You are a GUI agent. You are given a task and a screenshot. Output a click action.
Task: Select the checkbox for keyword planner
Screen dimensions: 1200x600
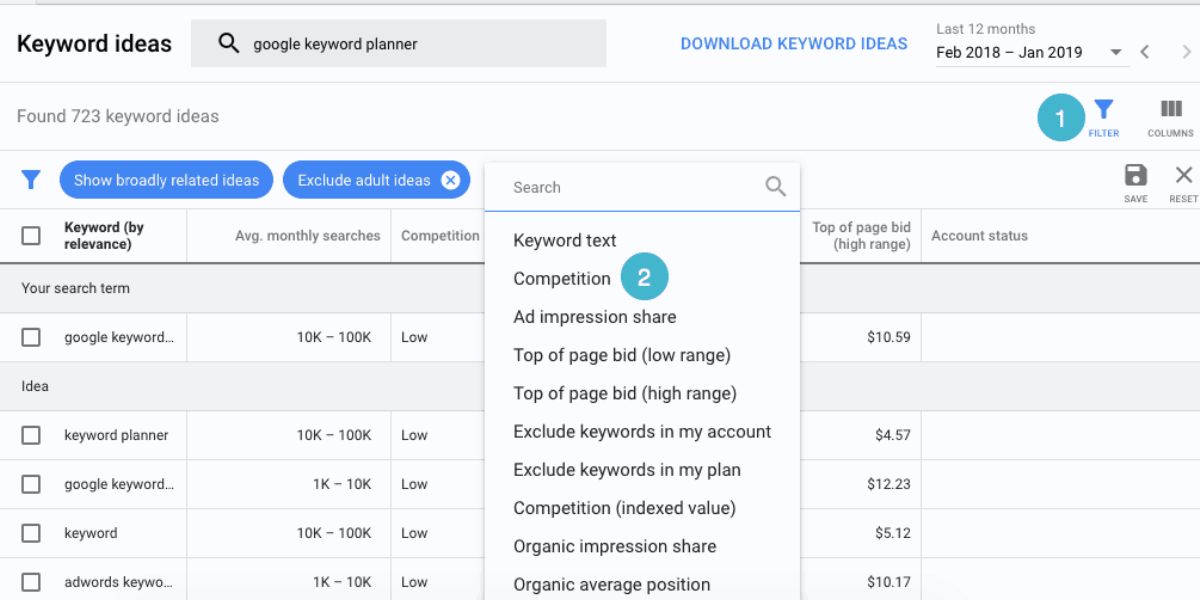(31, 435)
